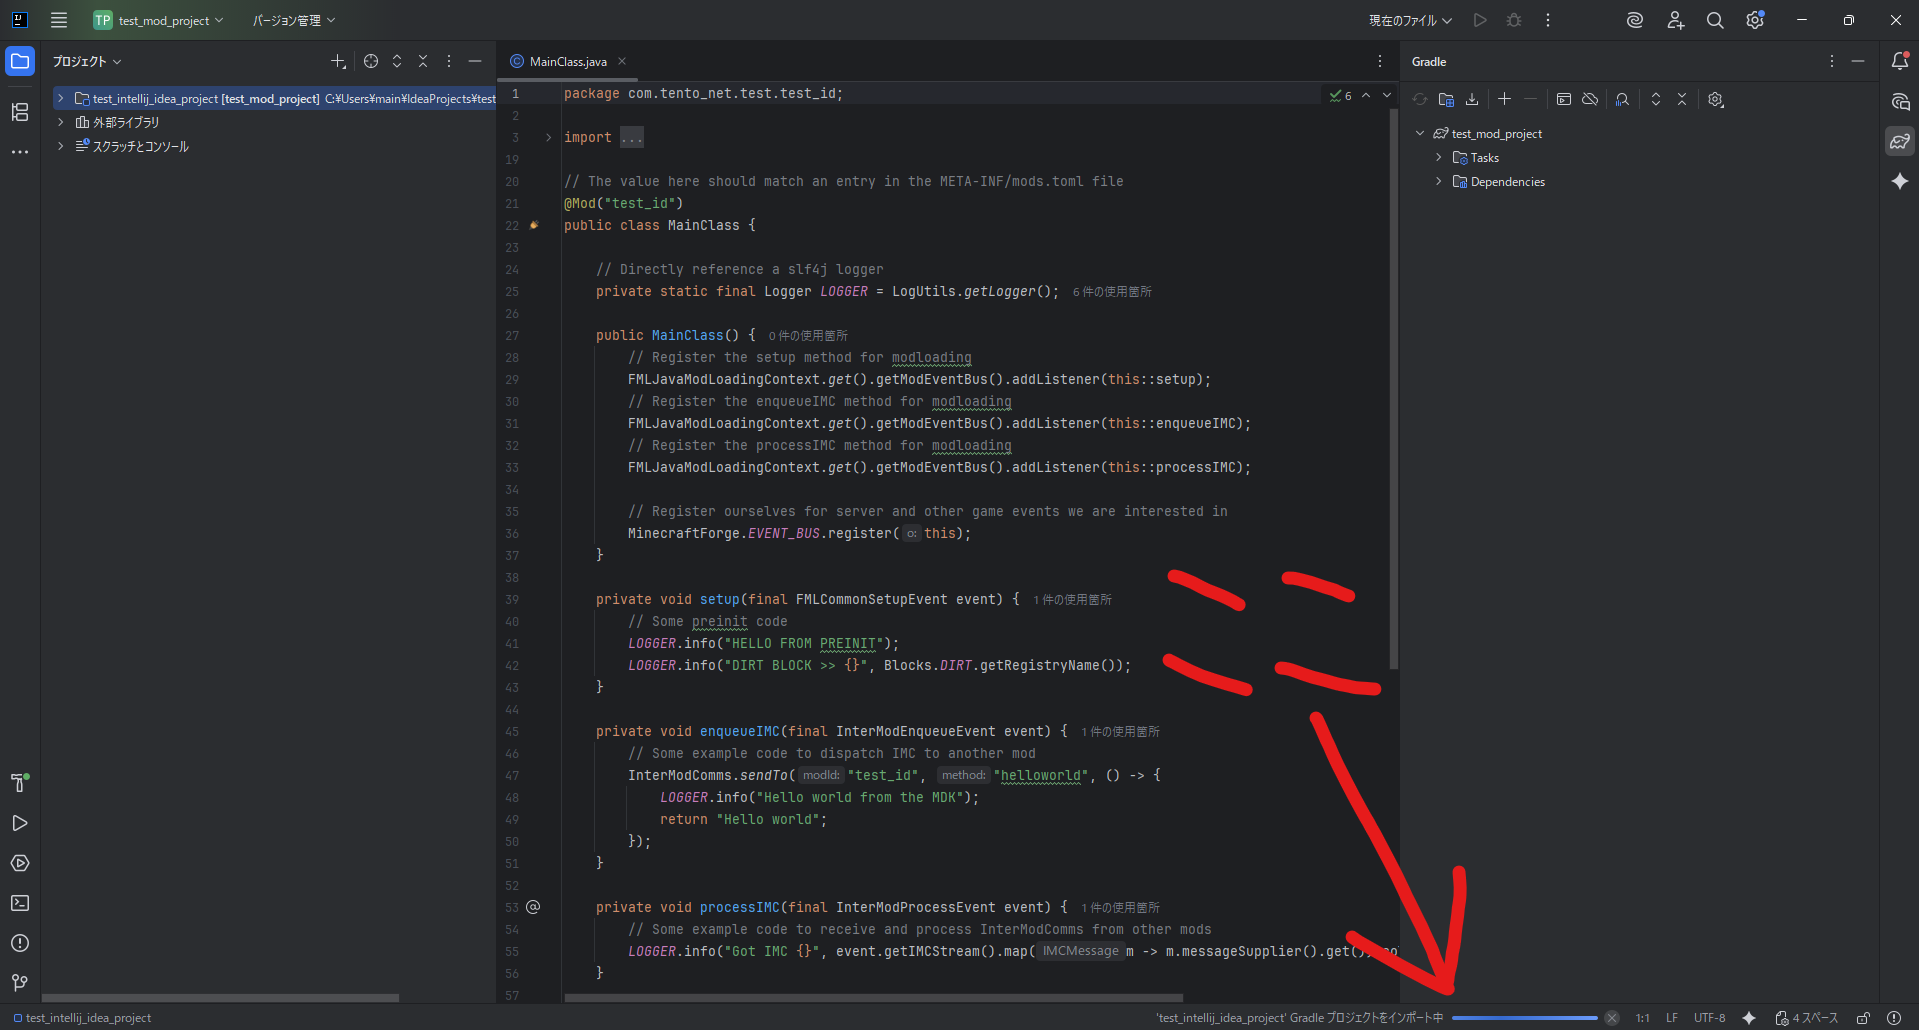
Task: Open the バージョン管理 menu
Action: pyautogui.click(x=293, y=20)
